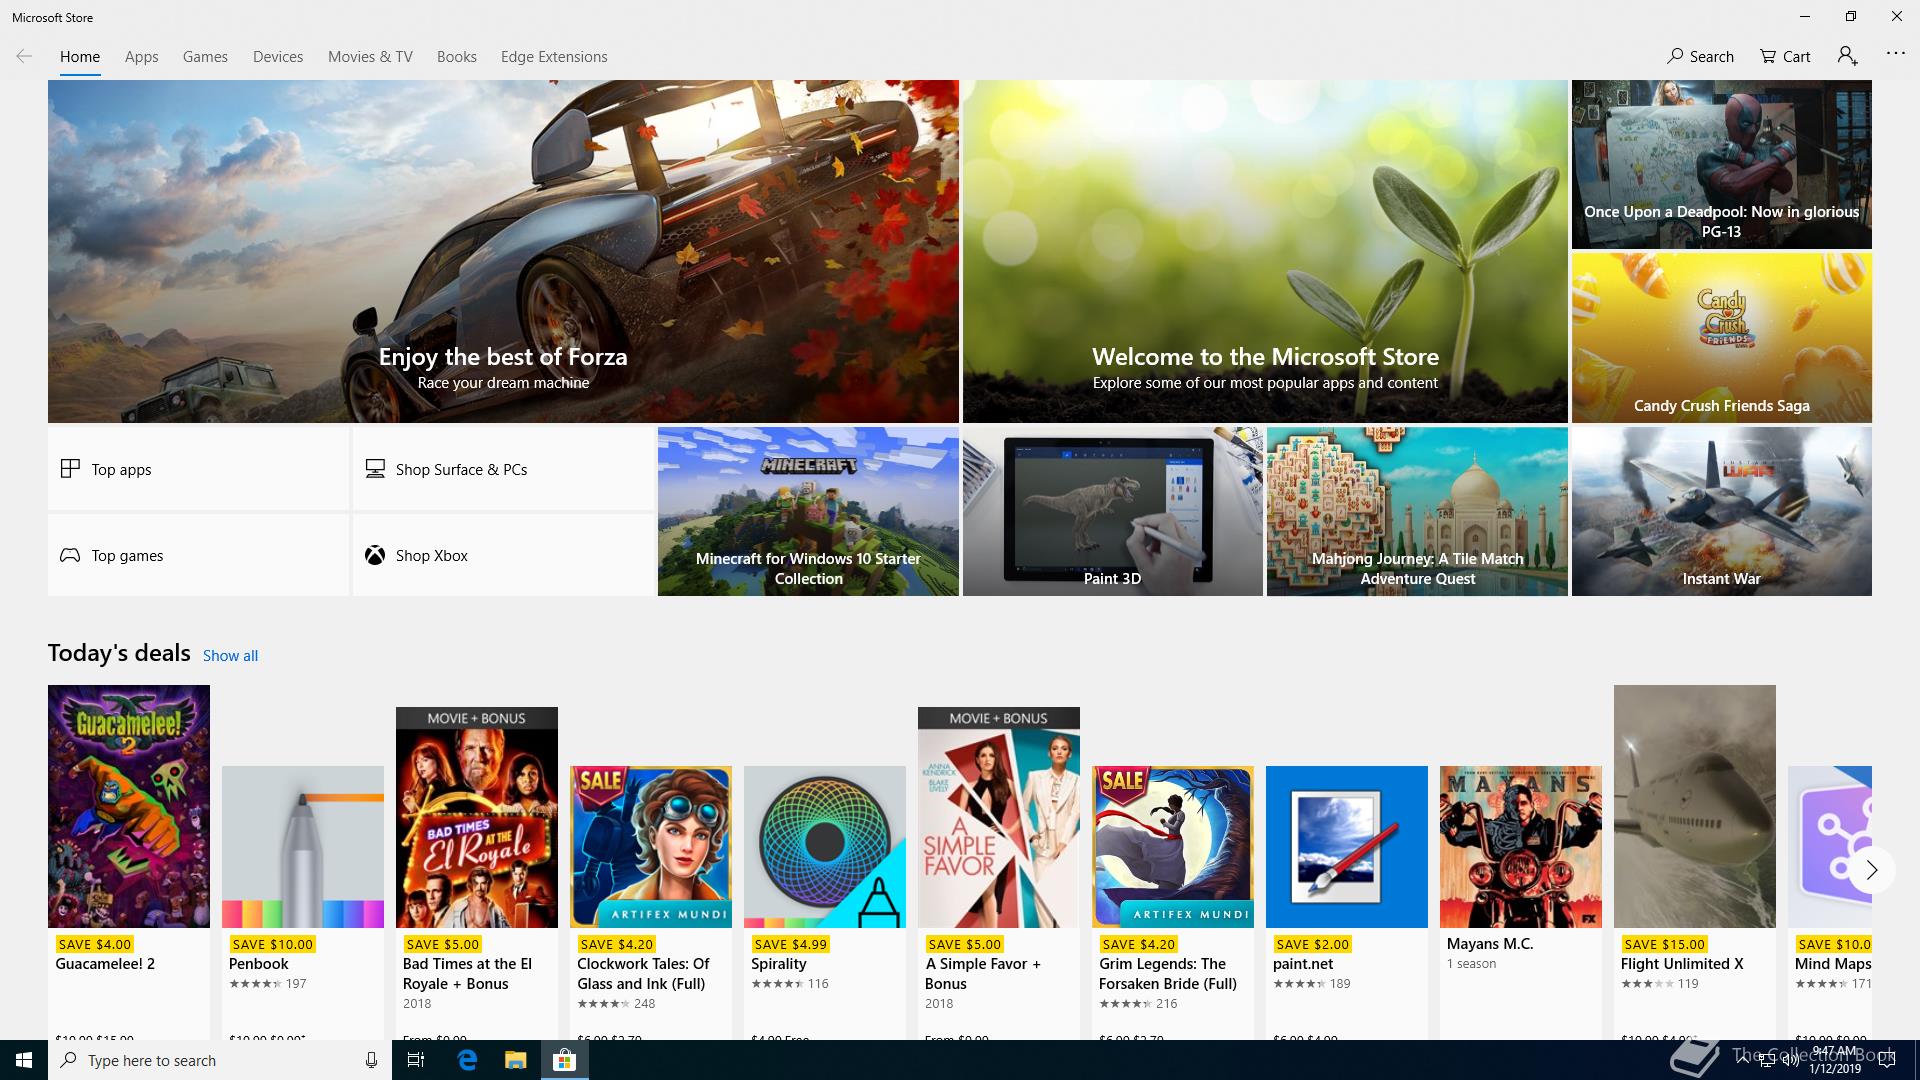Open the three-dot more options menu

tap(1895, 53)
